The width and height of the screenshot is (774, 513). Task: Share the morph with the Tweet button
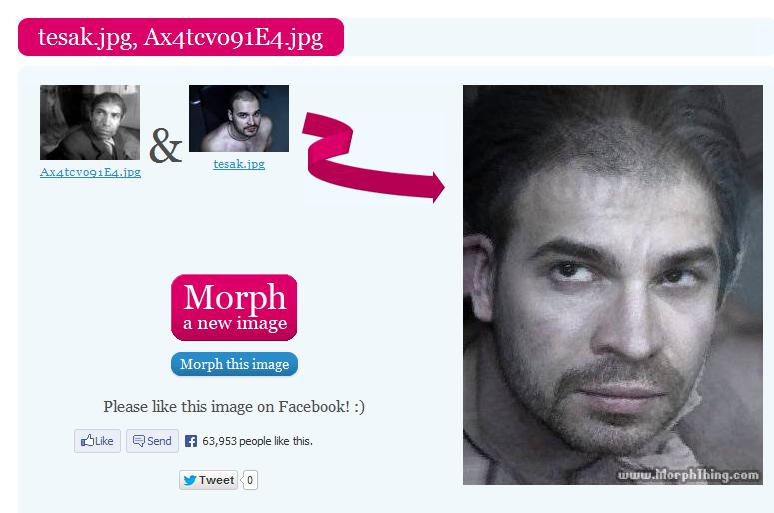(x=208, y=480)
